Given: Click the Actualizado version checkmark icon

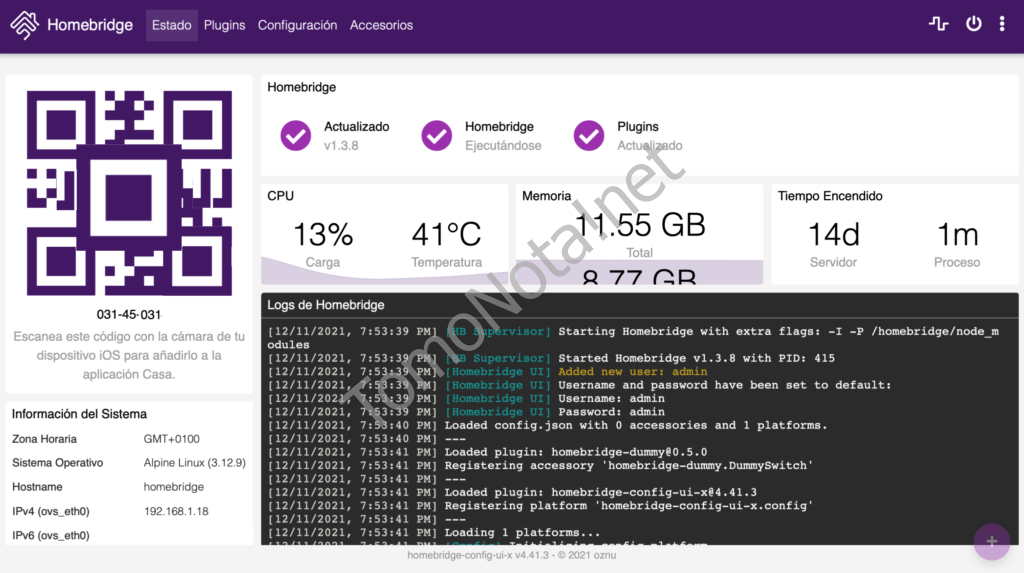Looking at the screenshot, I should coord(296,135).
